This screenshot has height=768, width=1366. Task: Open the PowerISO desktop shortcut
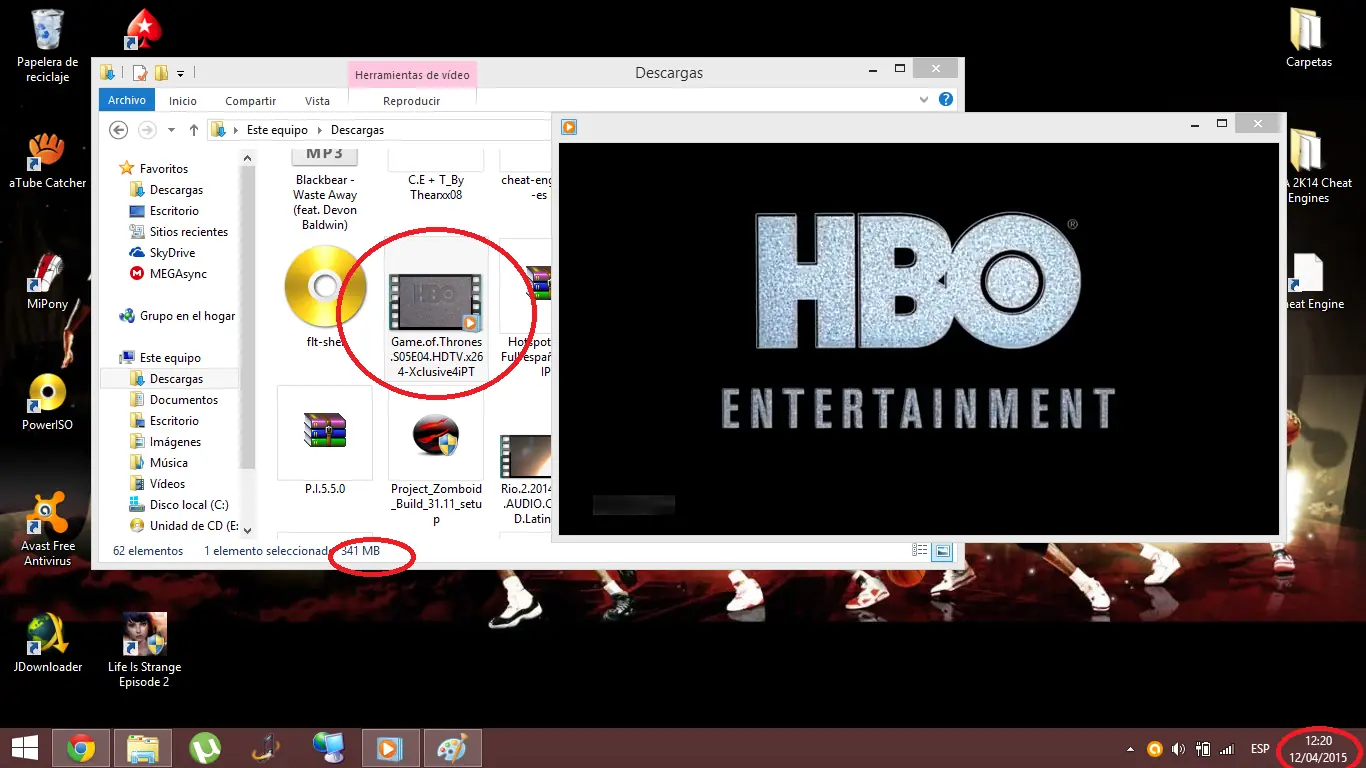47,402
